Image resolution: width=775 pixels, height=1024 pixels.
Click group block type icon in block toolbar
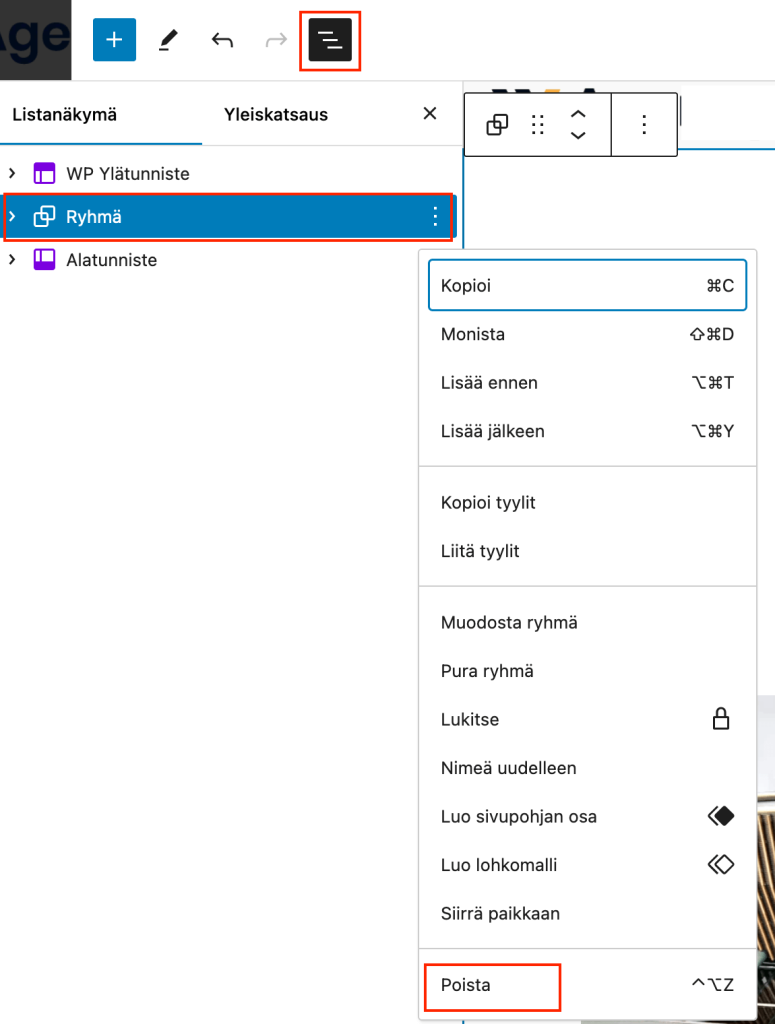point(497,124)
